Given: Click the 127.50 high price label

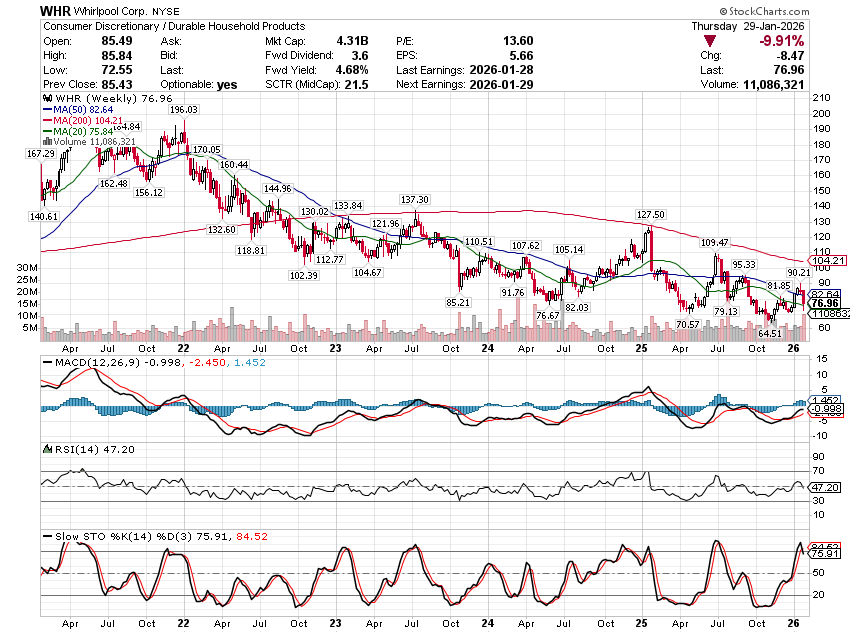Looking at the screenshot, I should click(x=650, y=214).
